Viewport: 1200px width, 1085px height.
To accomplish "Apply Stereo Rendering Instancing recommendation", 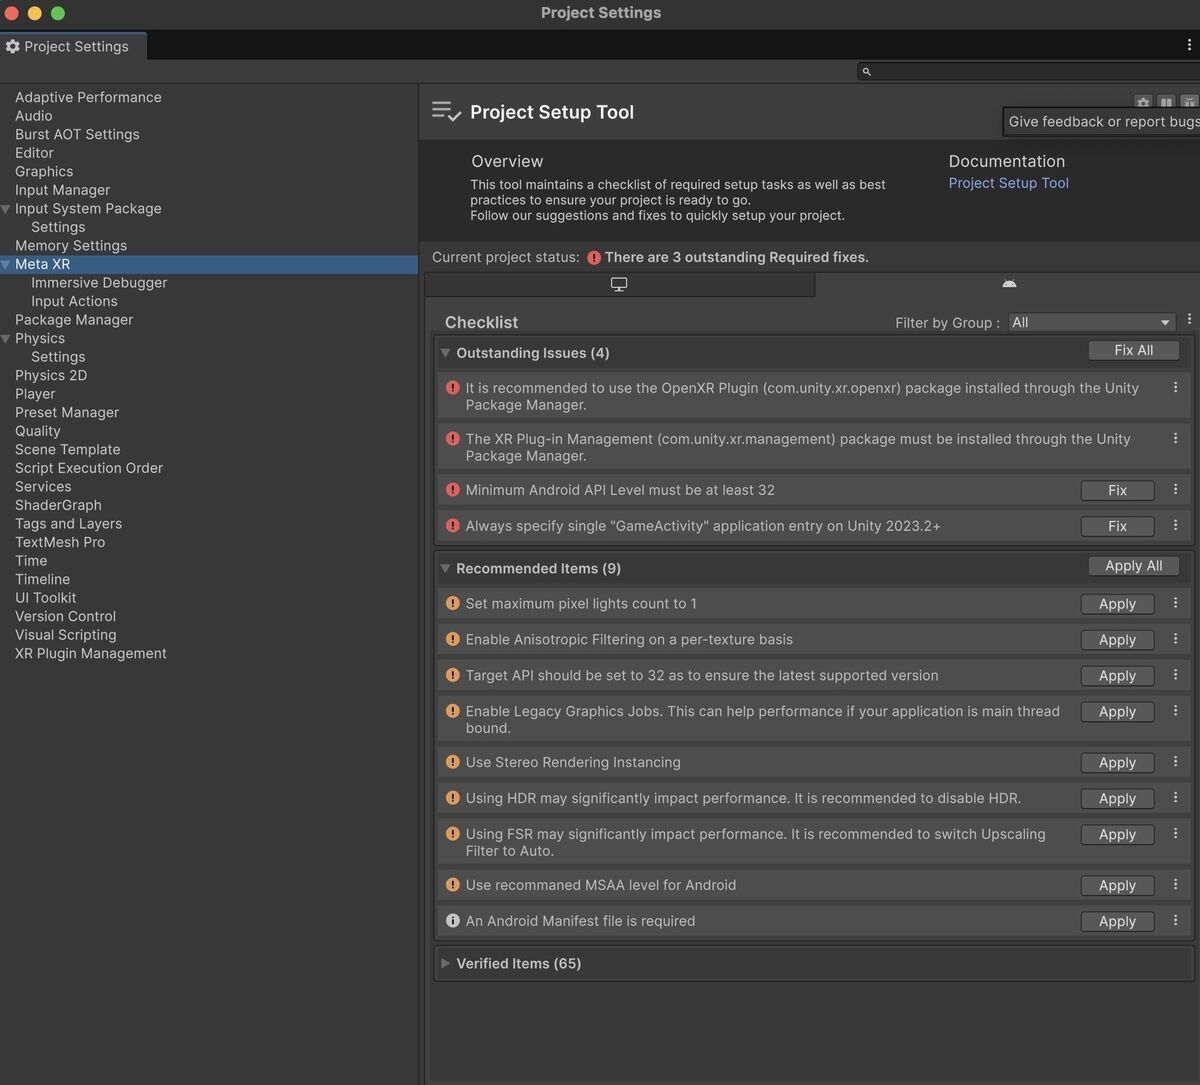I will (1117, 763).
